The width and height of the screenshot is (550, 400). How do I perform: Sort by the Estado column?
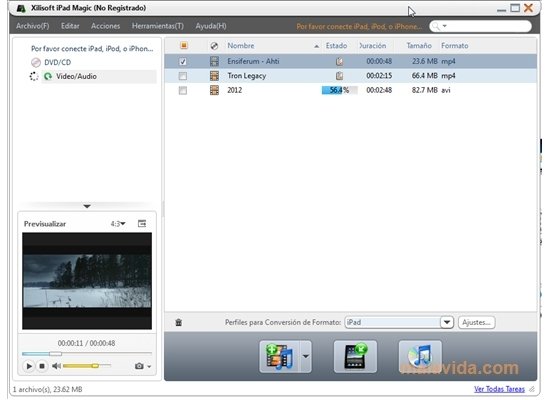click(x=336, y=46)
